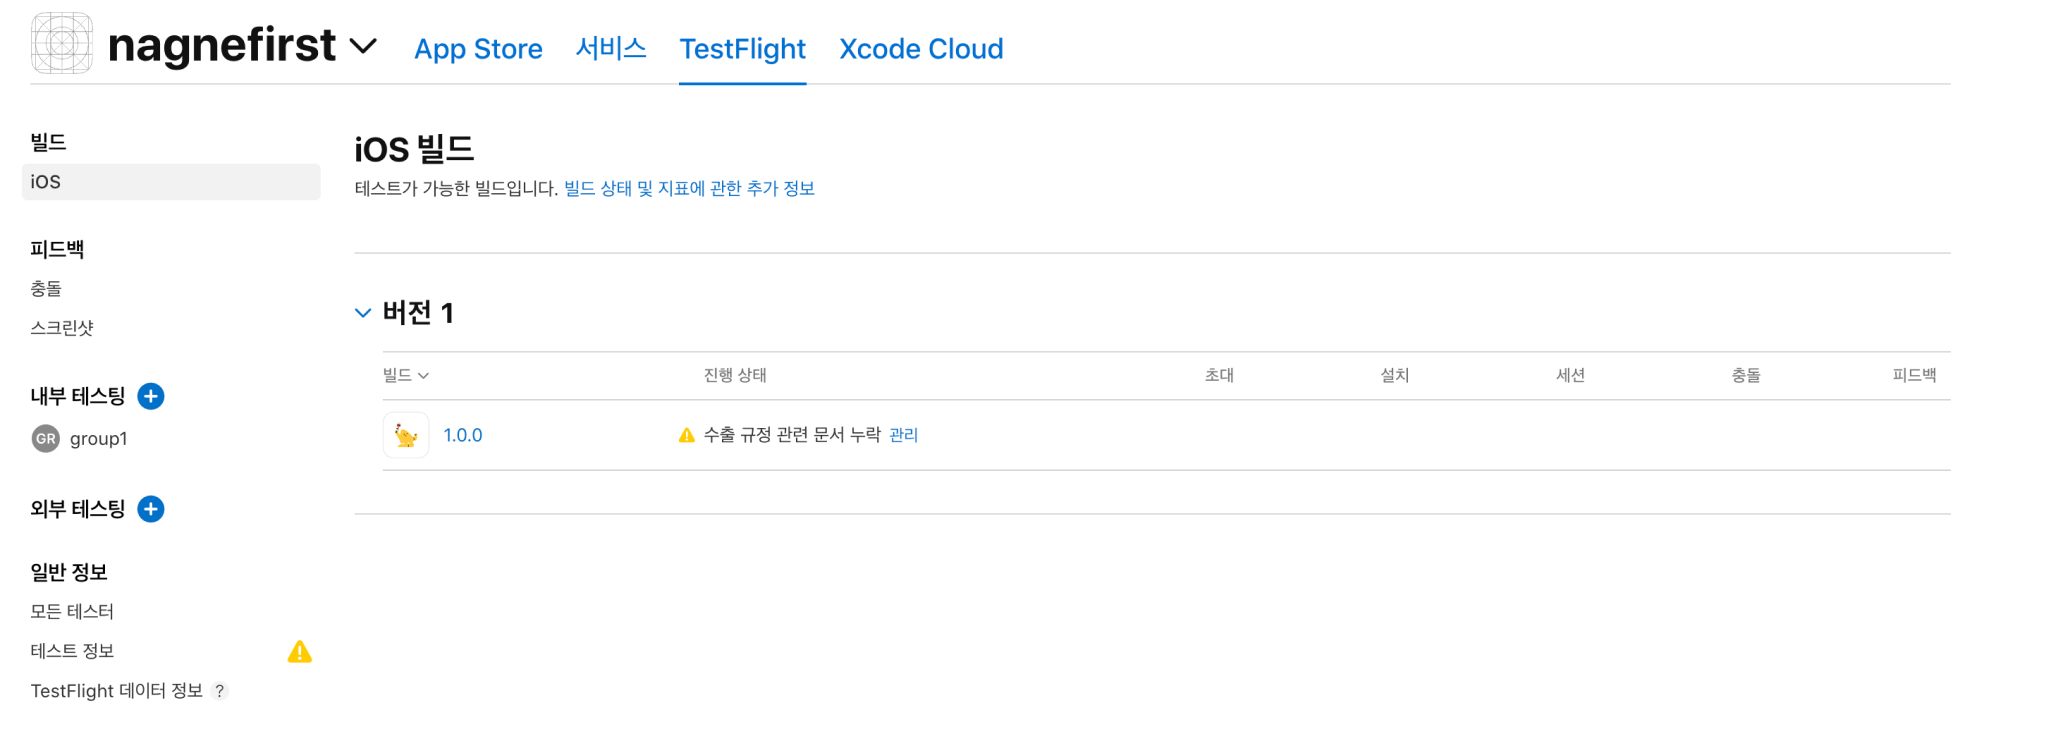Collapse the 버전 1 section
The image size is (2070, 729).
[363, 313]
